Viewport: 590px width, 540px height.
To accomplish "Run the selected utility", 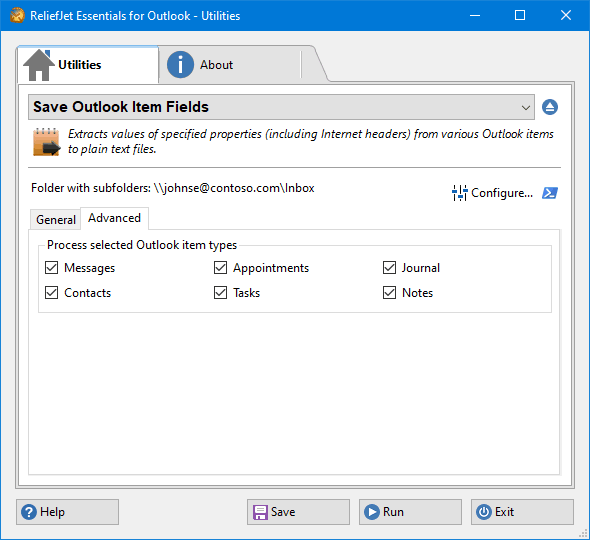I will [x=410, y=512].
